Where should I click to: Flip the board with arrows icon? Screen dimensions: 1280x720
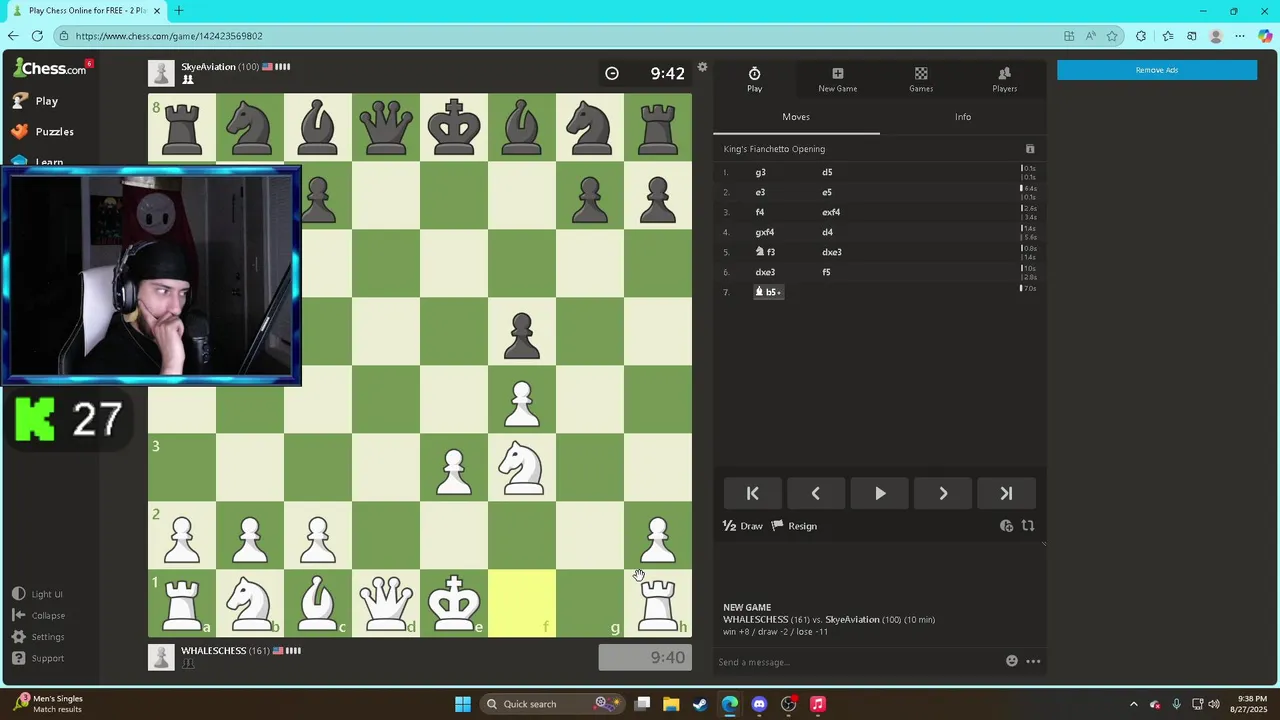(1028, 526)
